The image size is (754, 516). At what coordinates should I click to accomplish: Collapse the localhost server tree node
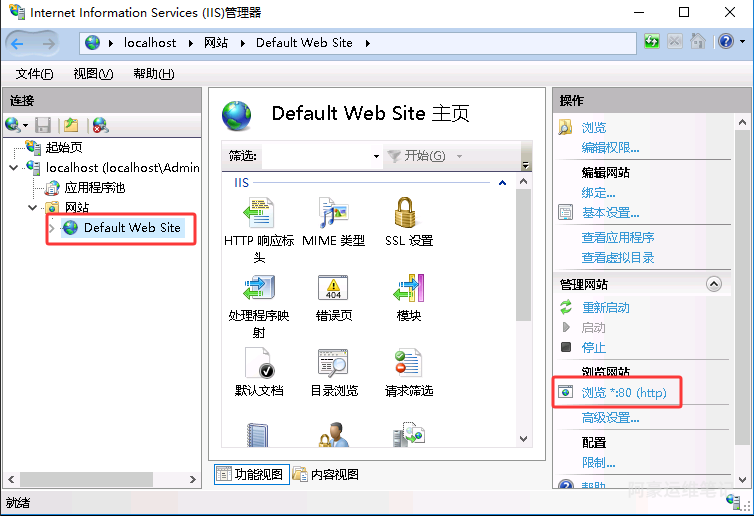14,167
